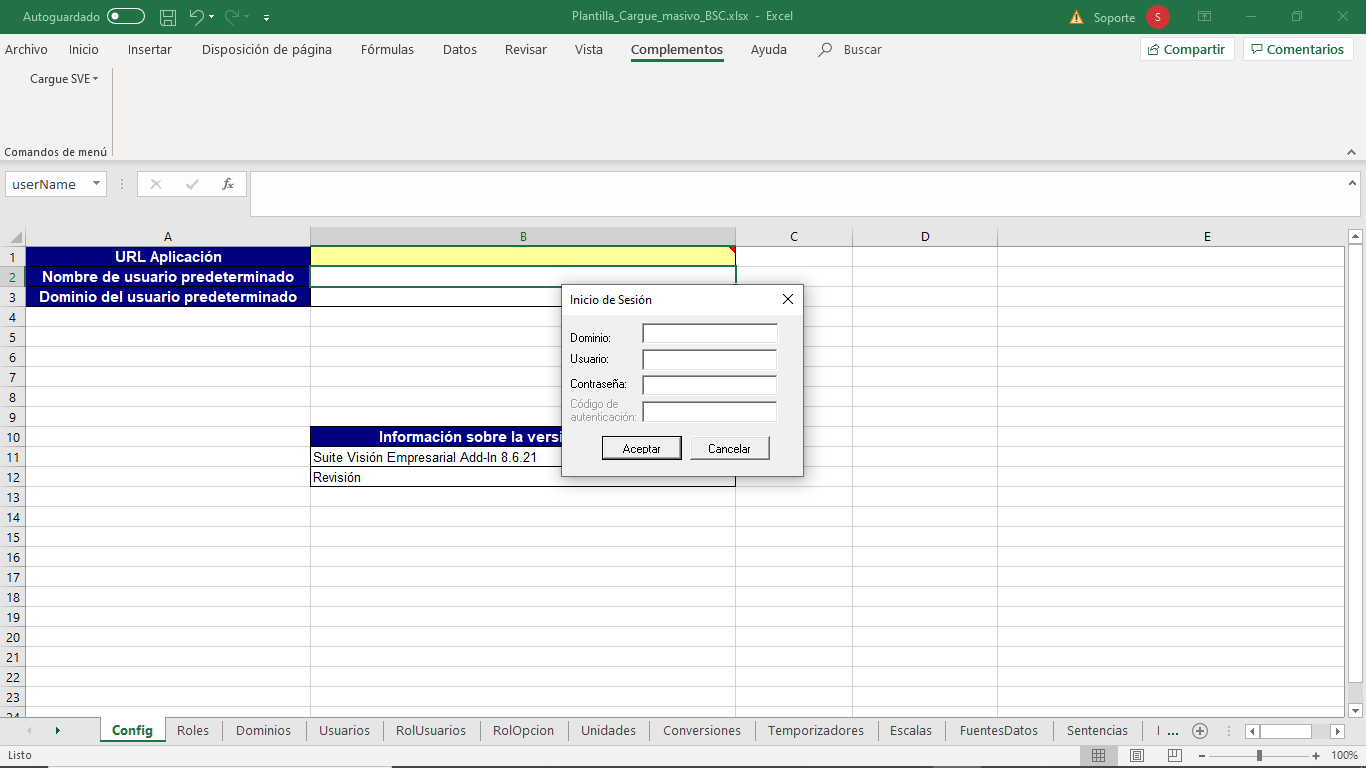Click the Save icon in title bar
The height and width of the screenshot is (768, 1366).
coord(168,17)
